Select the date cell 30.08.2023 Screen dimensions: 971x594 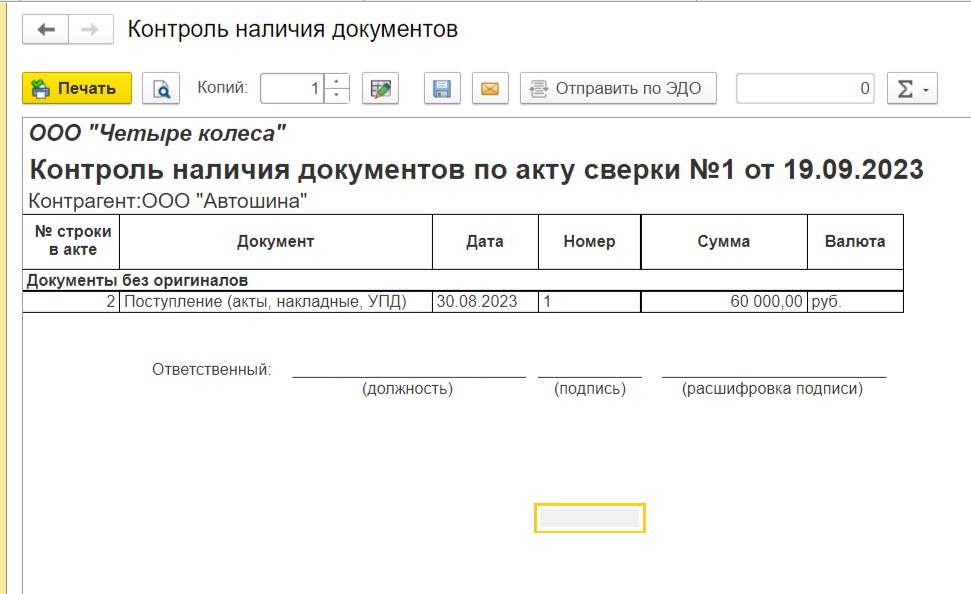tap(485, 302)
